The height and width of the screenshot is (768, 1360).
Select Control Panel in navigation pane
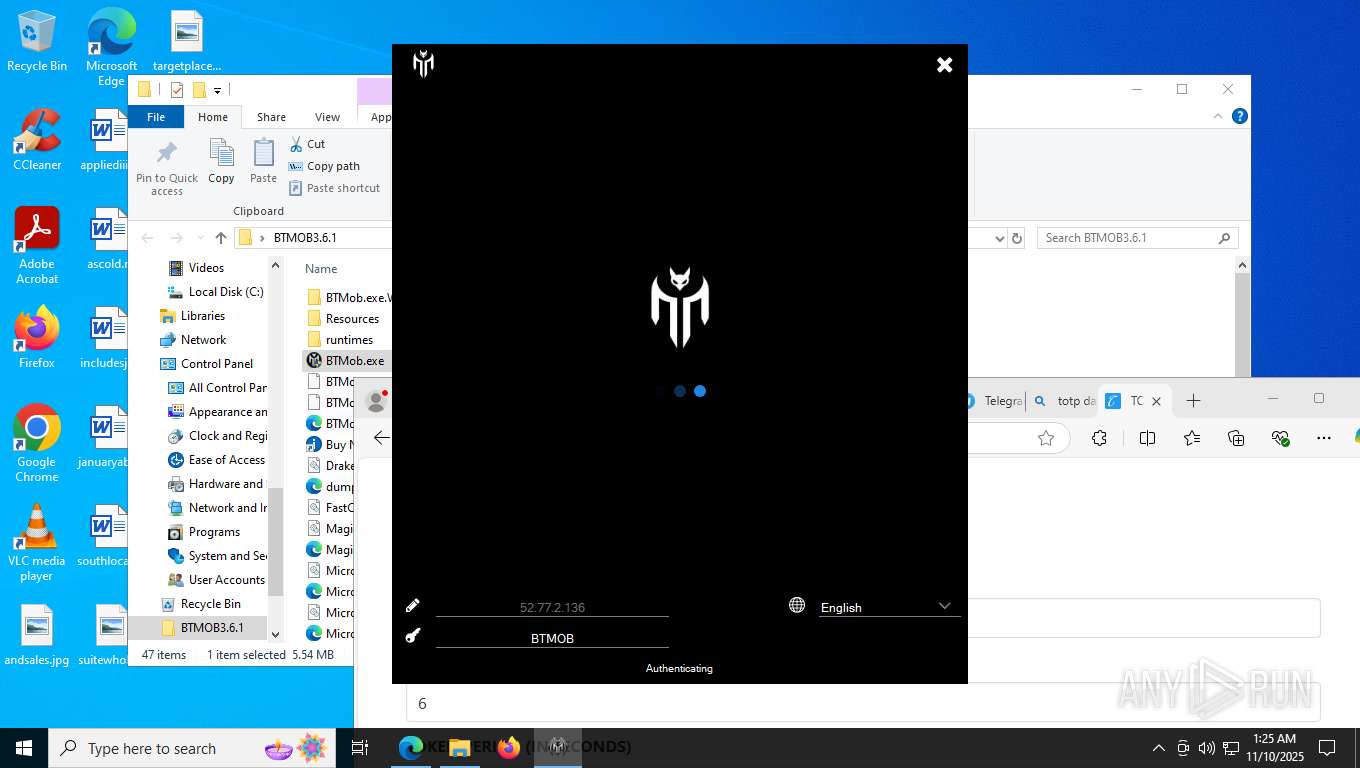pyautogui.click(x=206, y=364)
